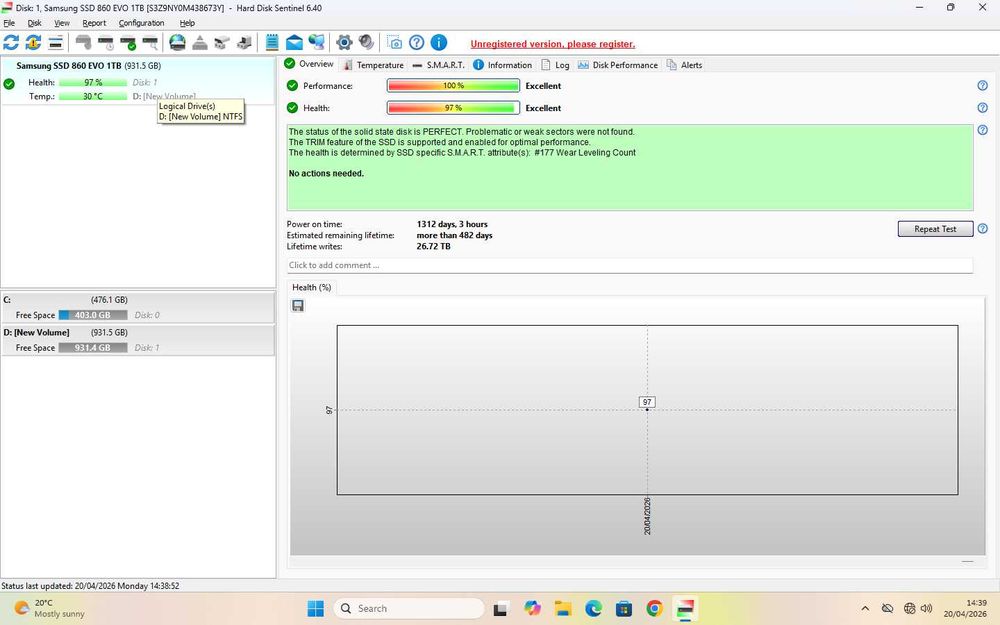Image resolution: width=1000 pixels, height=625 pixels.
Task: Click the 'No actions needed.' text
Action: pyautogui.click(x=326, y=173)
